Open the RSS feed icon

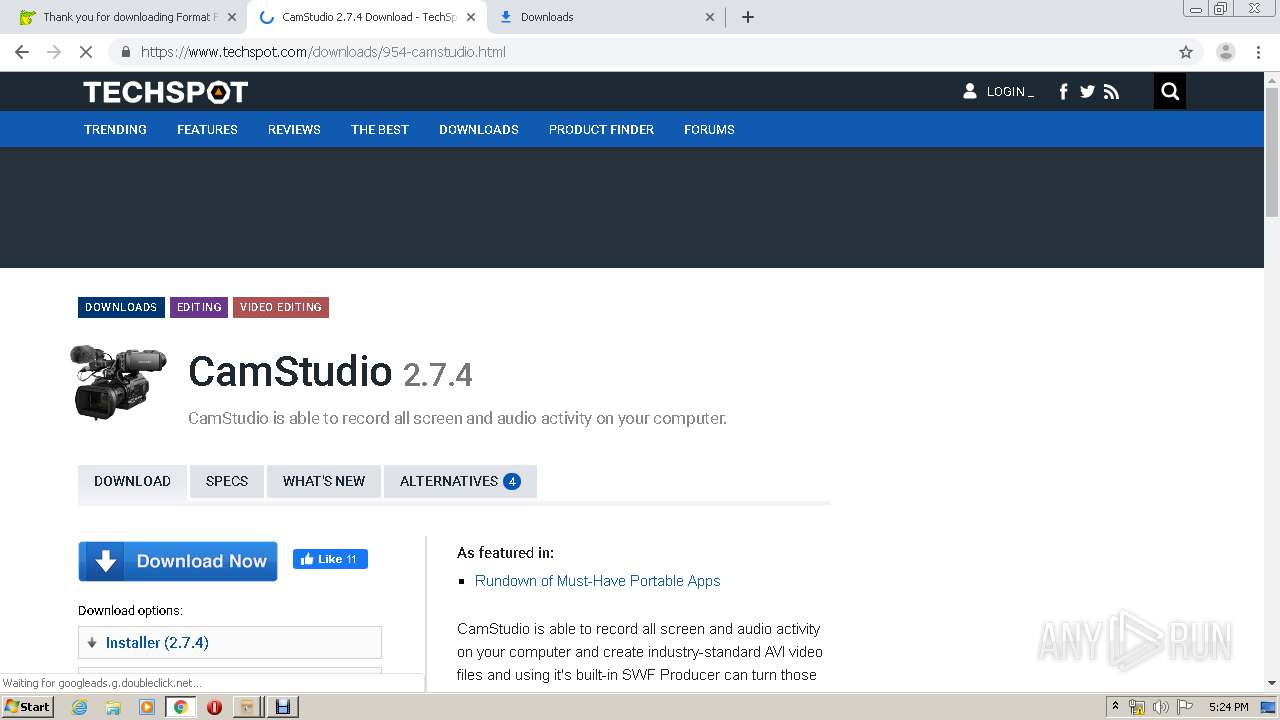pyautogui.click(x=1111, y=92)
